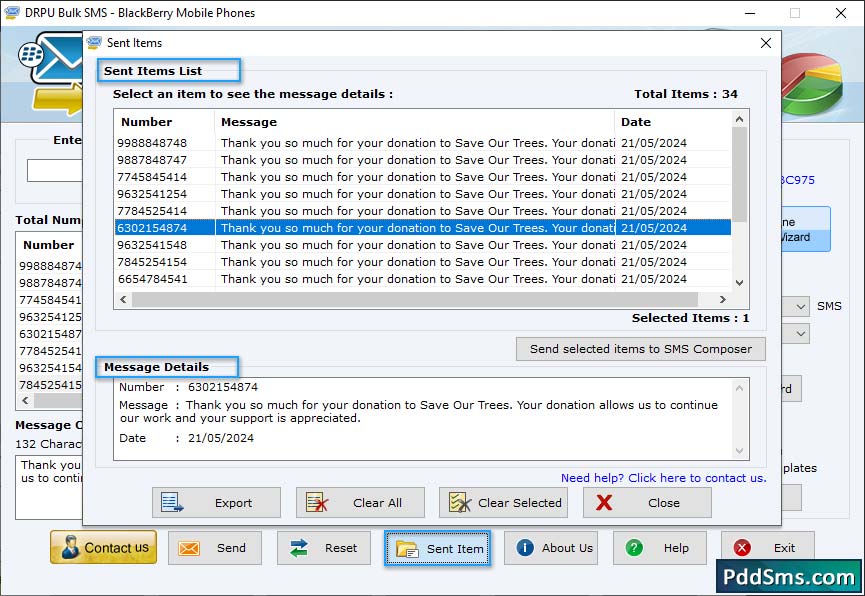
Task: Click the Message Details heading
Action: [156, 367]
